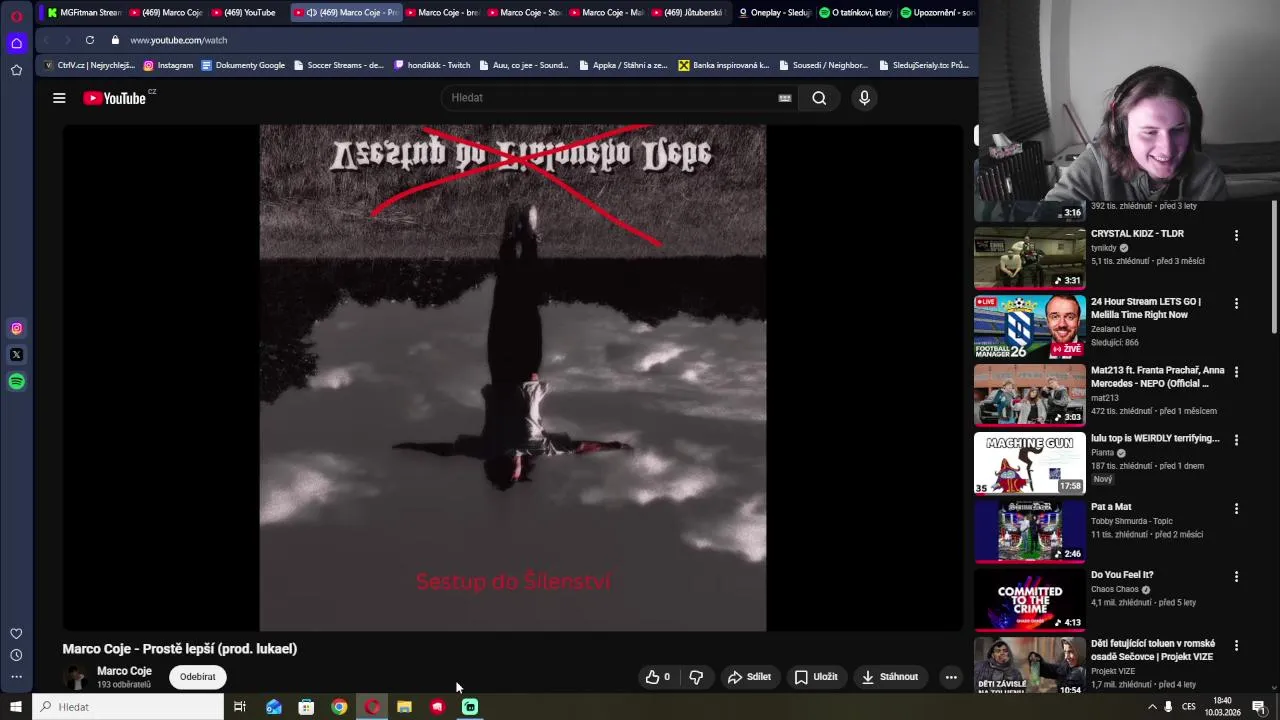This screenshot has height=720, width=1280.
Task: Open Microsoft Store from the taskbar
Action: (x=306, y=707)
